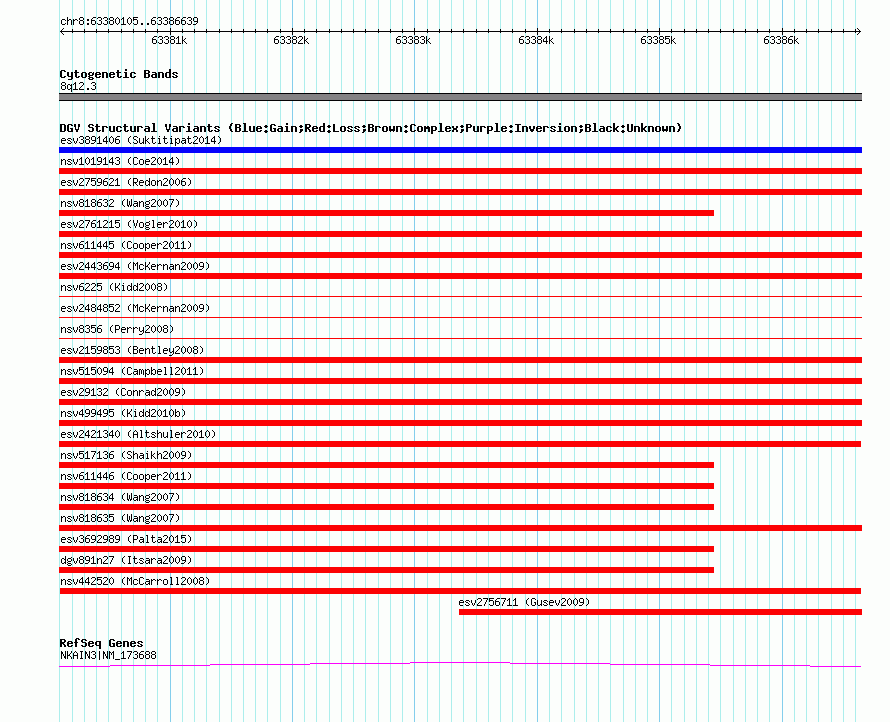
Task: Select esv2159853 (Bentley2008) label
Action: coord(132,350)
